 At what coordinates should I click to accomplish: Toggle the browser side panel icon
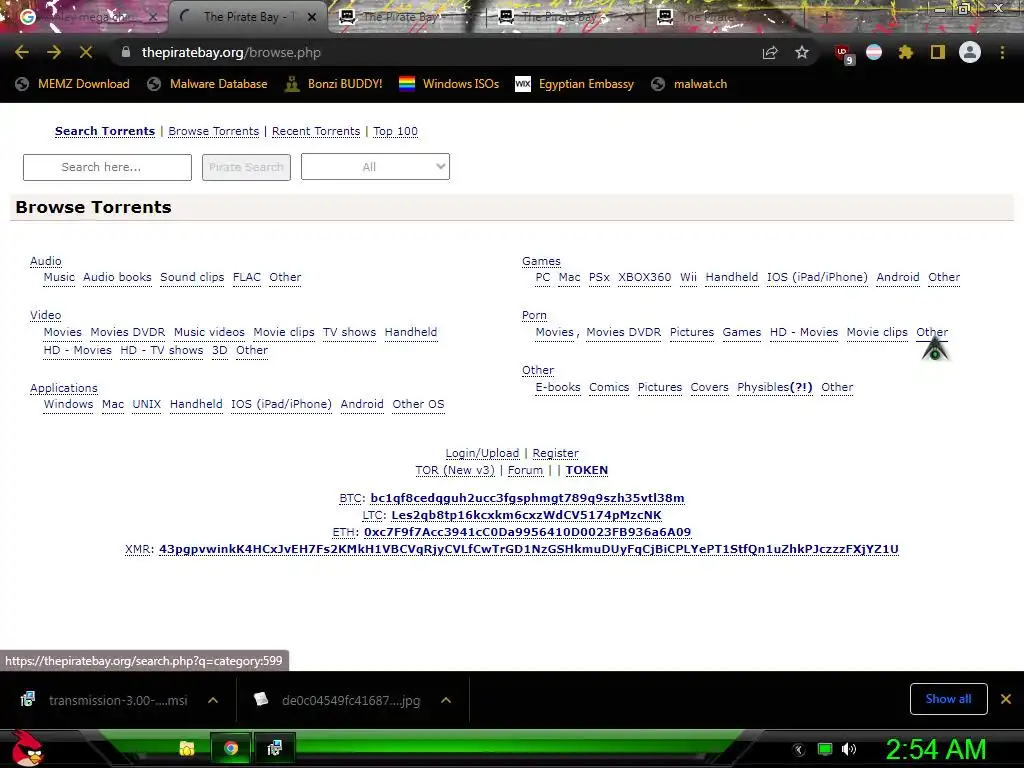tap(938, 52)
